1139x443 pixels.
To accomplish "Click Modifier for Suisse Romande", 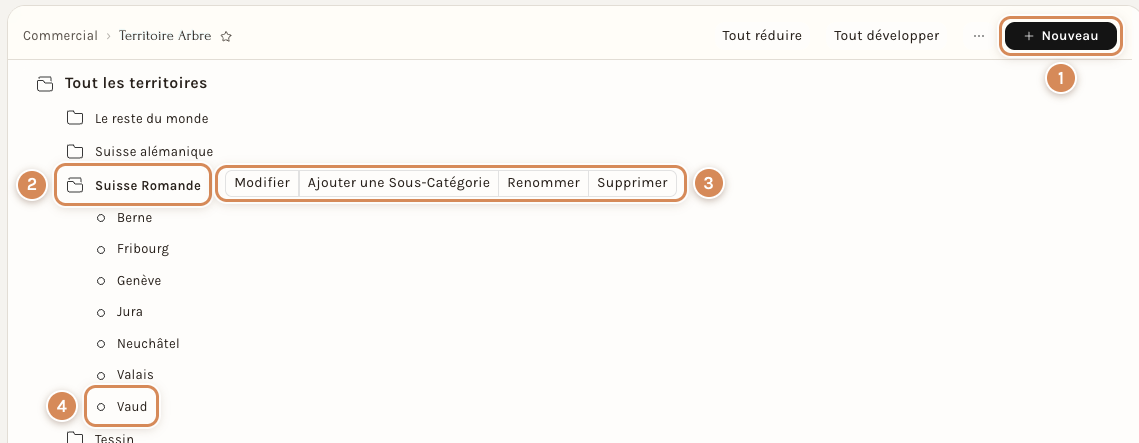I will 262,183.
